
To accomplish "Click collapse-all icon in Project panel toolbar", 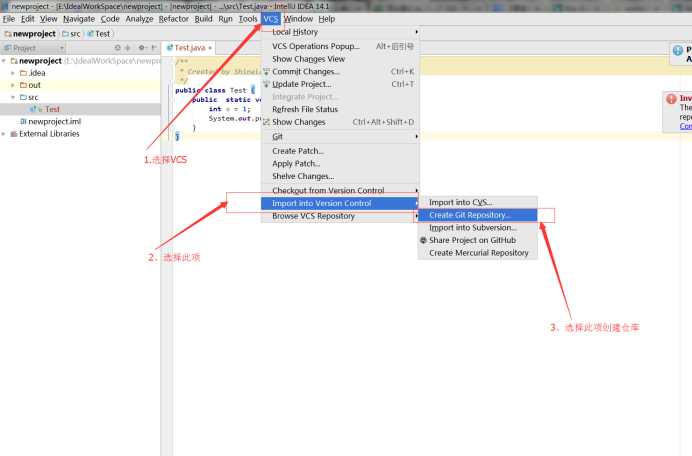I will point(128,48).
